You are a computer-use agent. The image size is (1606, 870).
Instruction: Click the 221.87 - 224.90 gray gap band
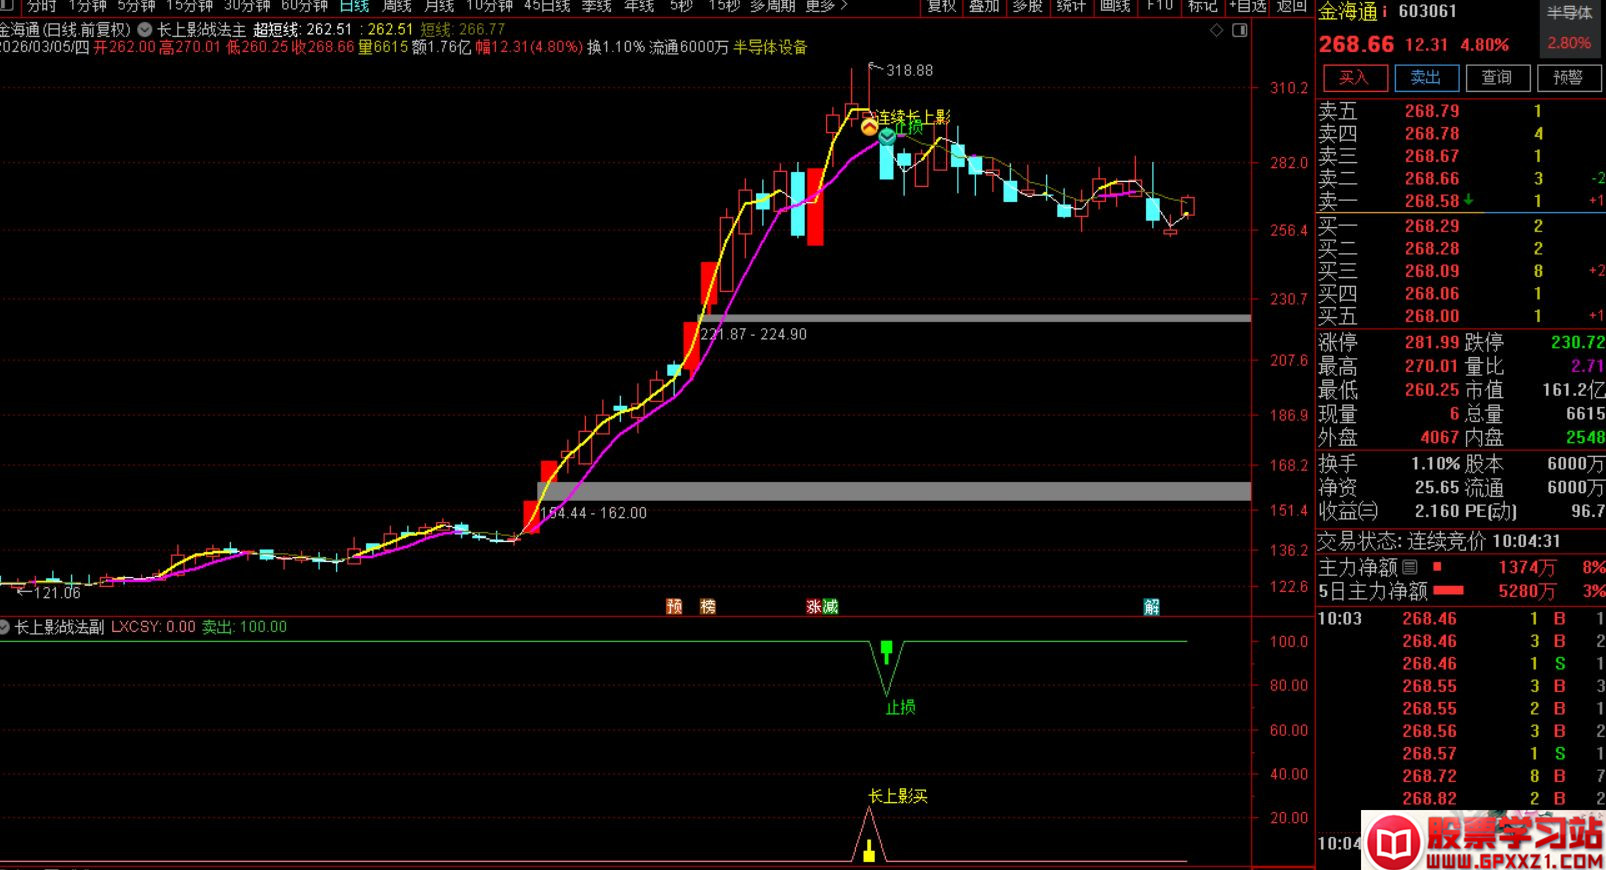(974, 318)
